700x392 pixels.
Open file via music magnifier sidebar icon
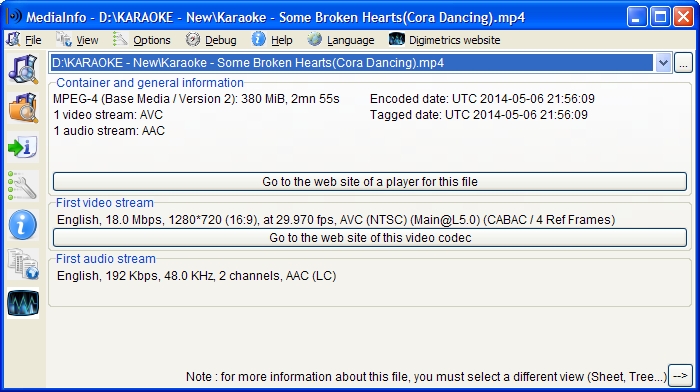tap(23, 69)
